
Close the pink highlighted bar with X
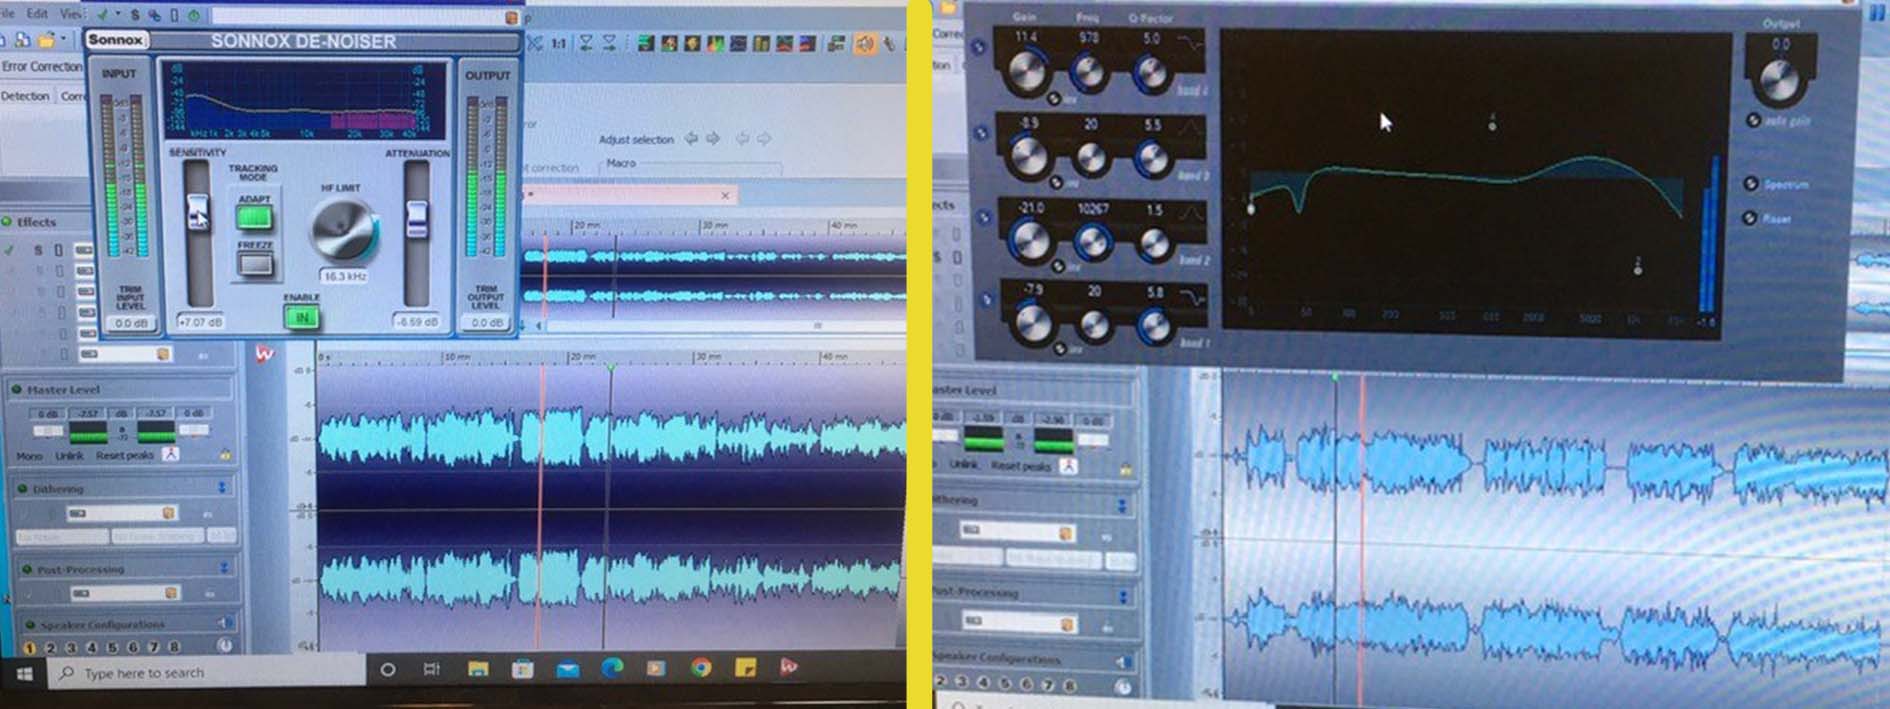725,195
